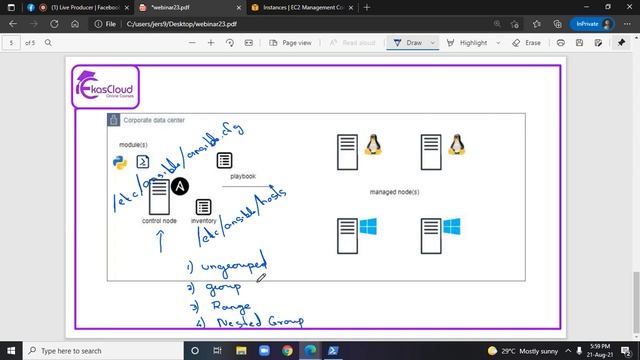
Task: Rotate the PDF page
Action: [x=230, y=43]
